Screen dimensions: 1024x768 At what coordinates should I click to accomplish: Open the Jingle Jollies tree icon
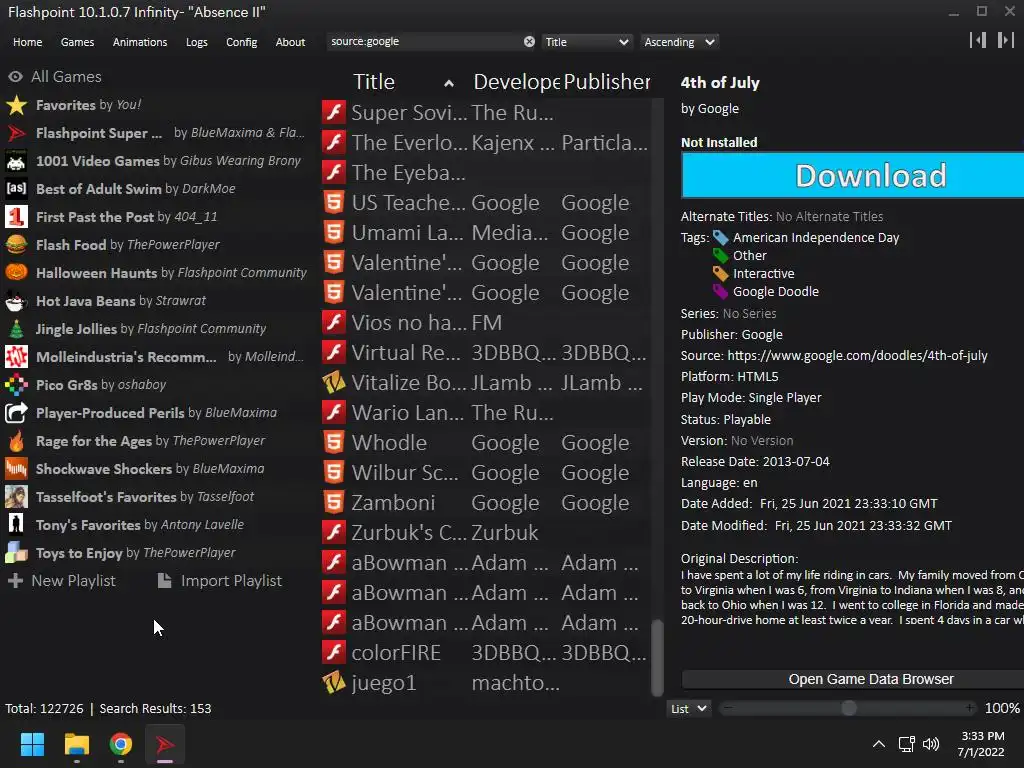(x=16, y=329)
